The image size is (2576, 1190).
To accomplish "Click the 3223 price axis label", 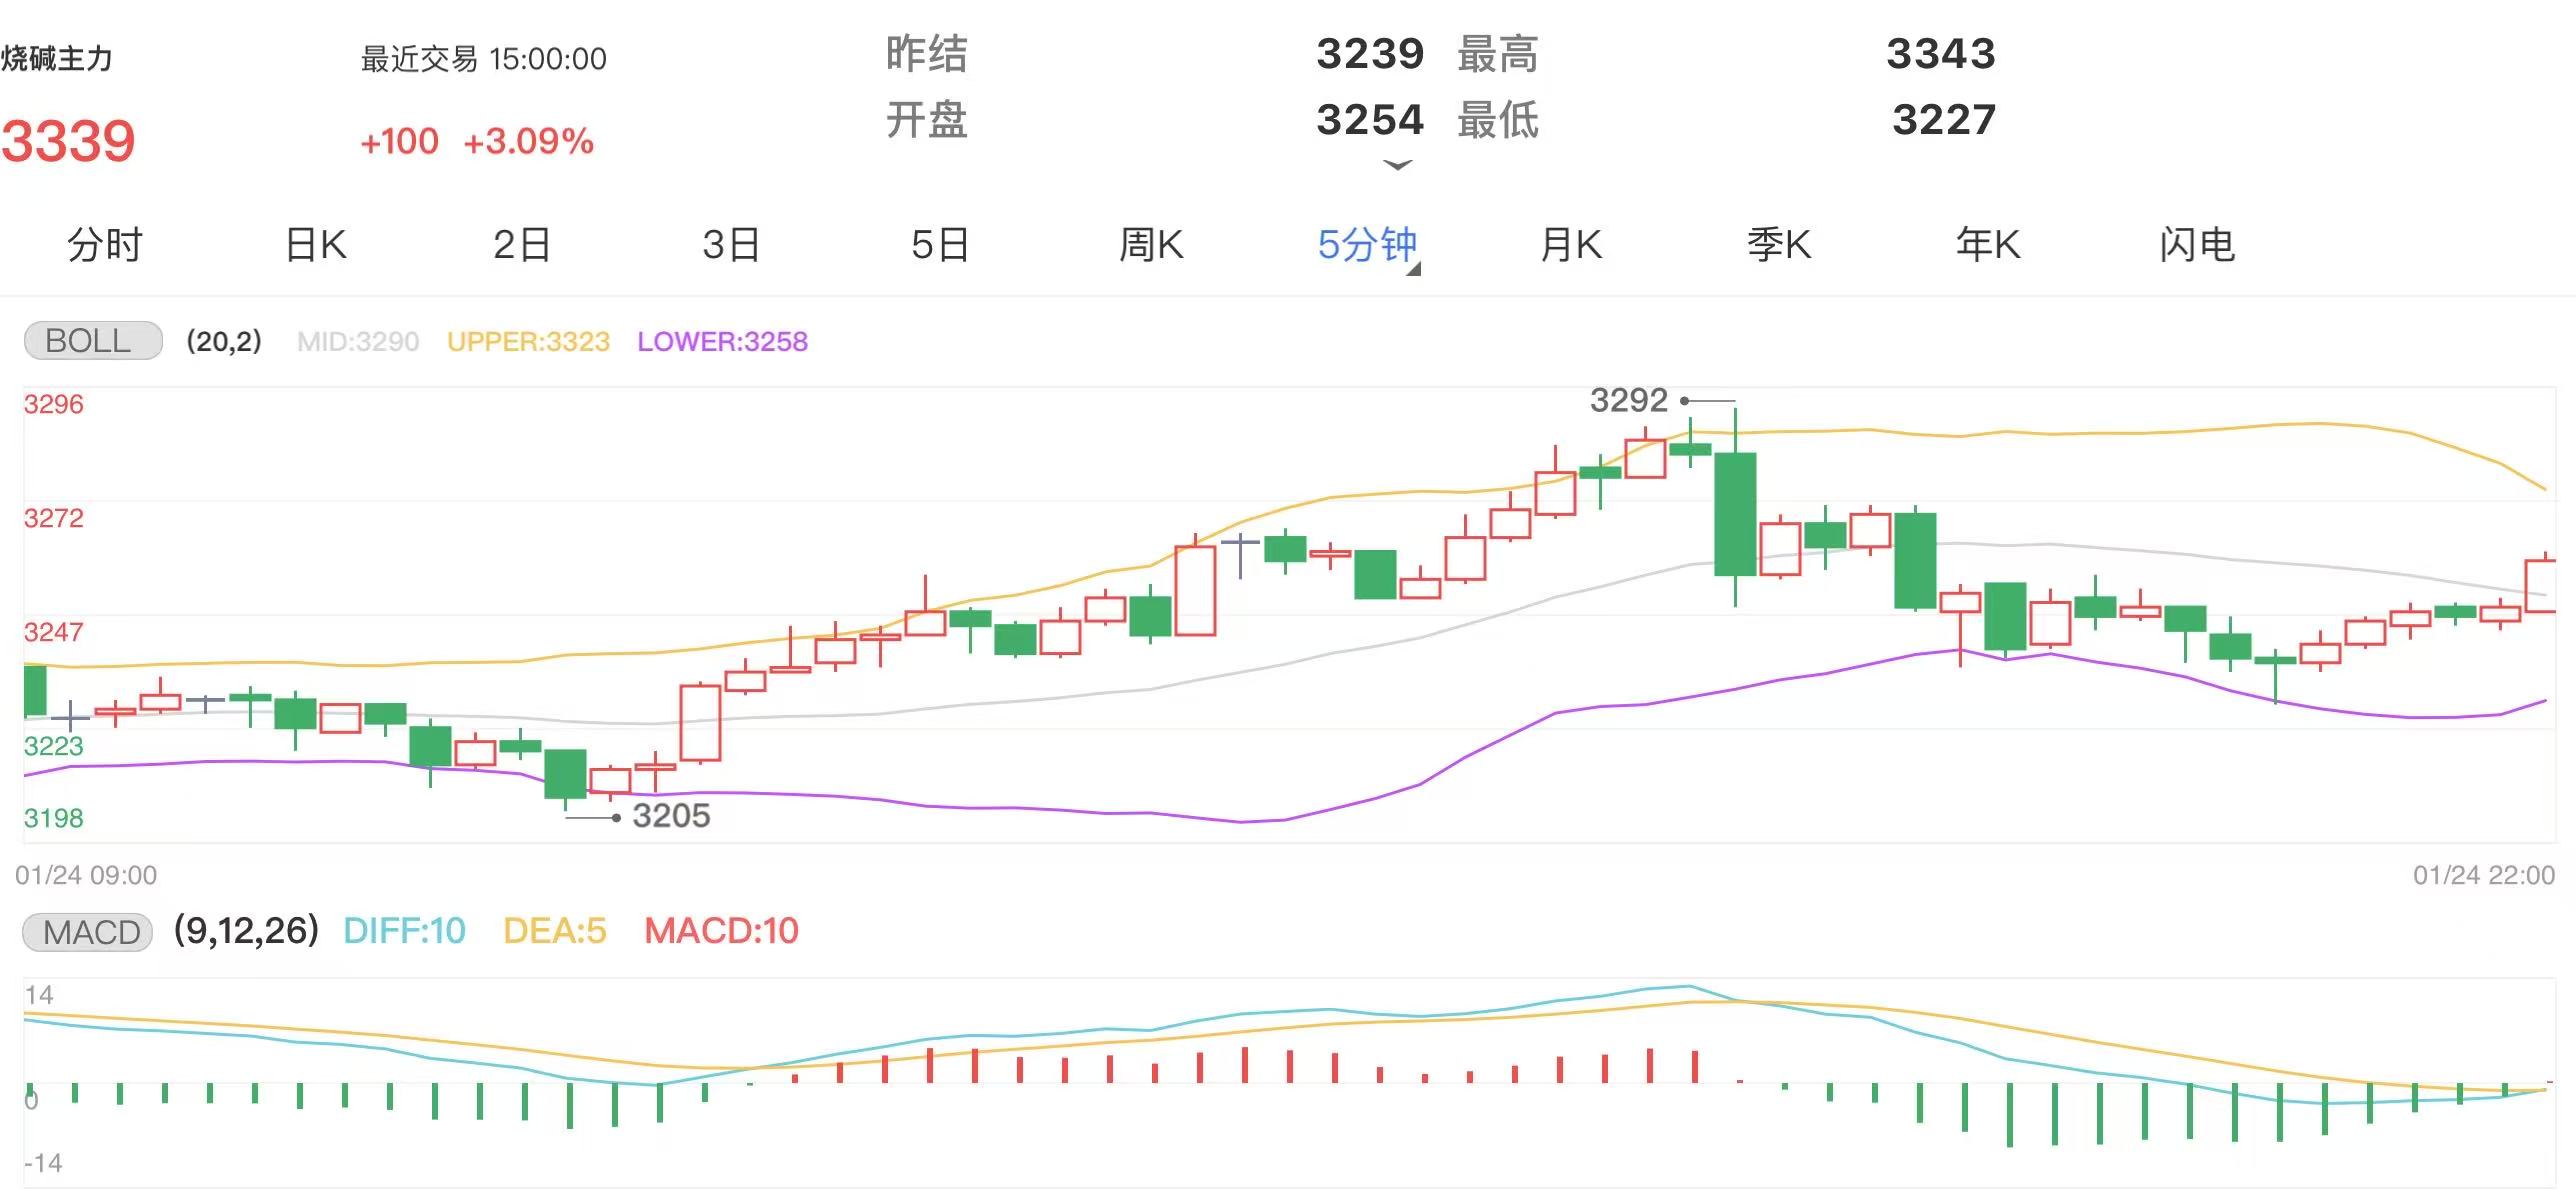I will pyautogui.click(x=54, y=746).
